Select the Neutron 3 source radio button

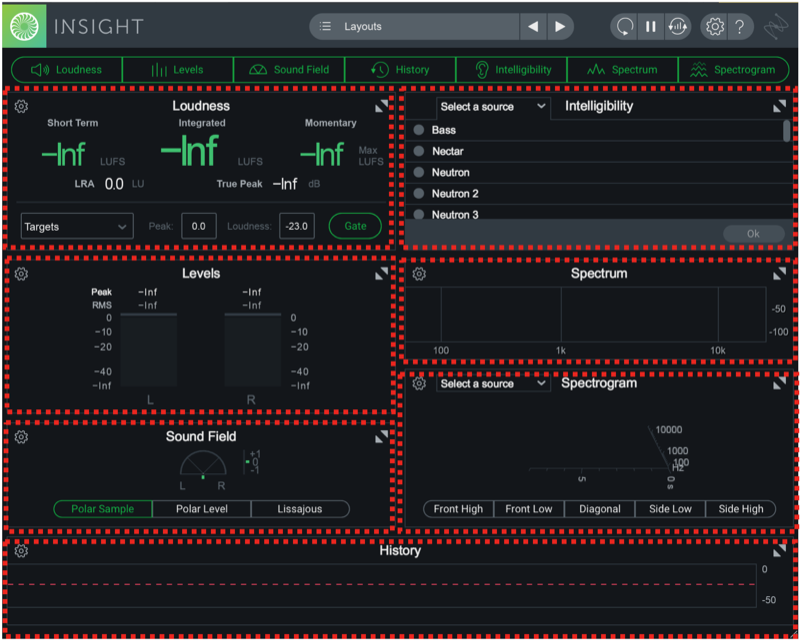[x=418, y=215]
